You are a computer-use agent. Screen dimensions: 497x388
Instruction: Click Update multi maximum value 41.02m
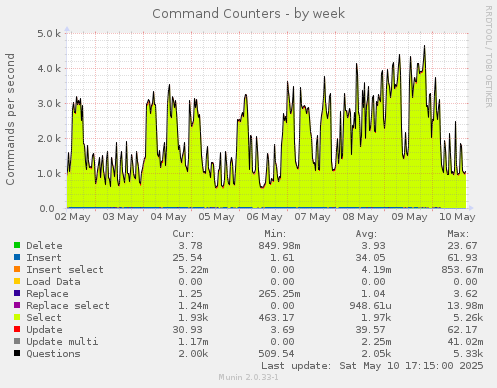click(465, 342)
